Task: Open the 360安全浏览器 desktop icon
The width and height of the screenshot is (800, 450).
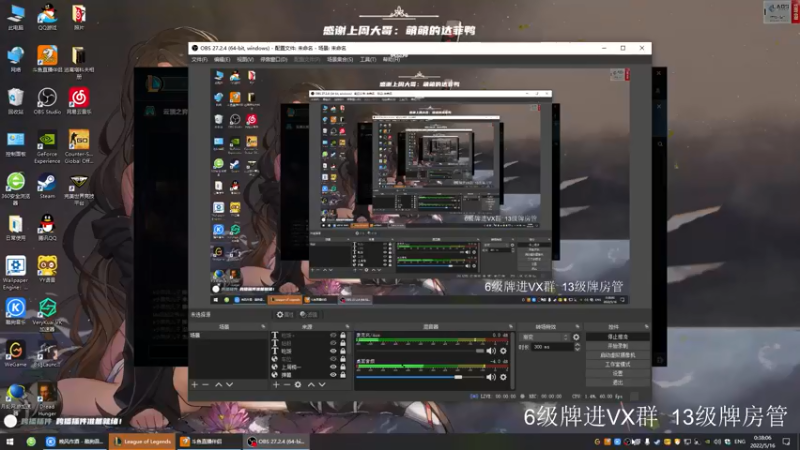Action: (x=15, y=189)
